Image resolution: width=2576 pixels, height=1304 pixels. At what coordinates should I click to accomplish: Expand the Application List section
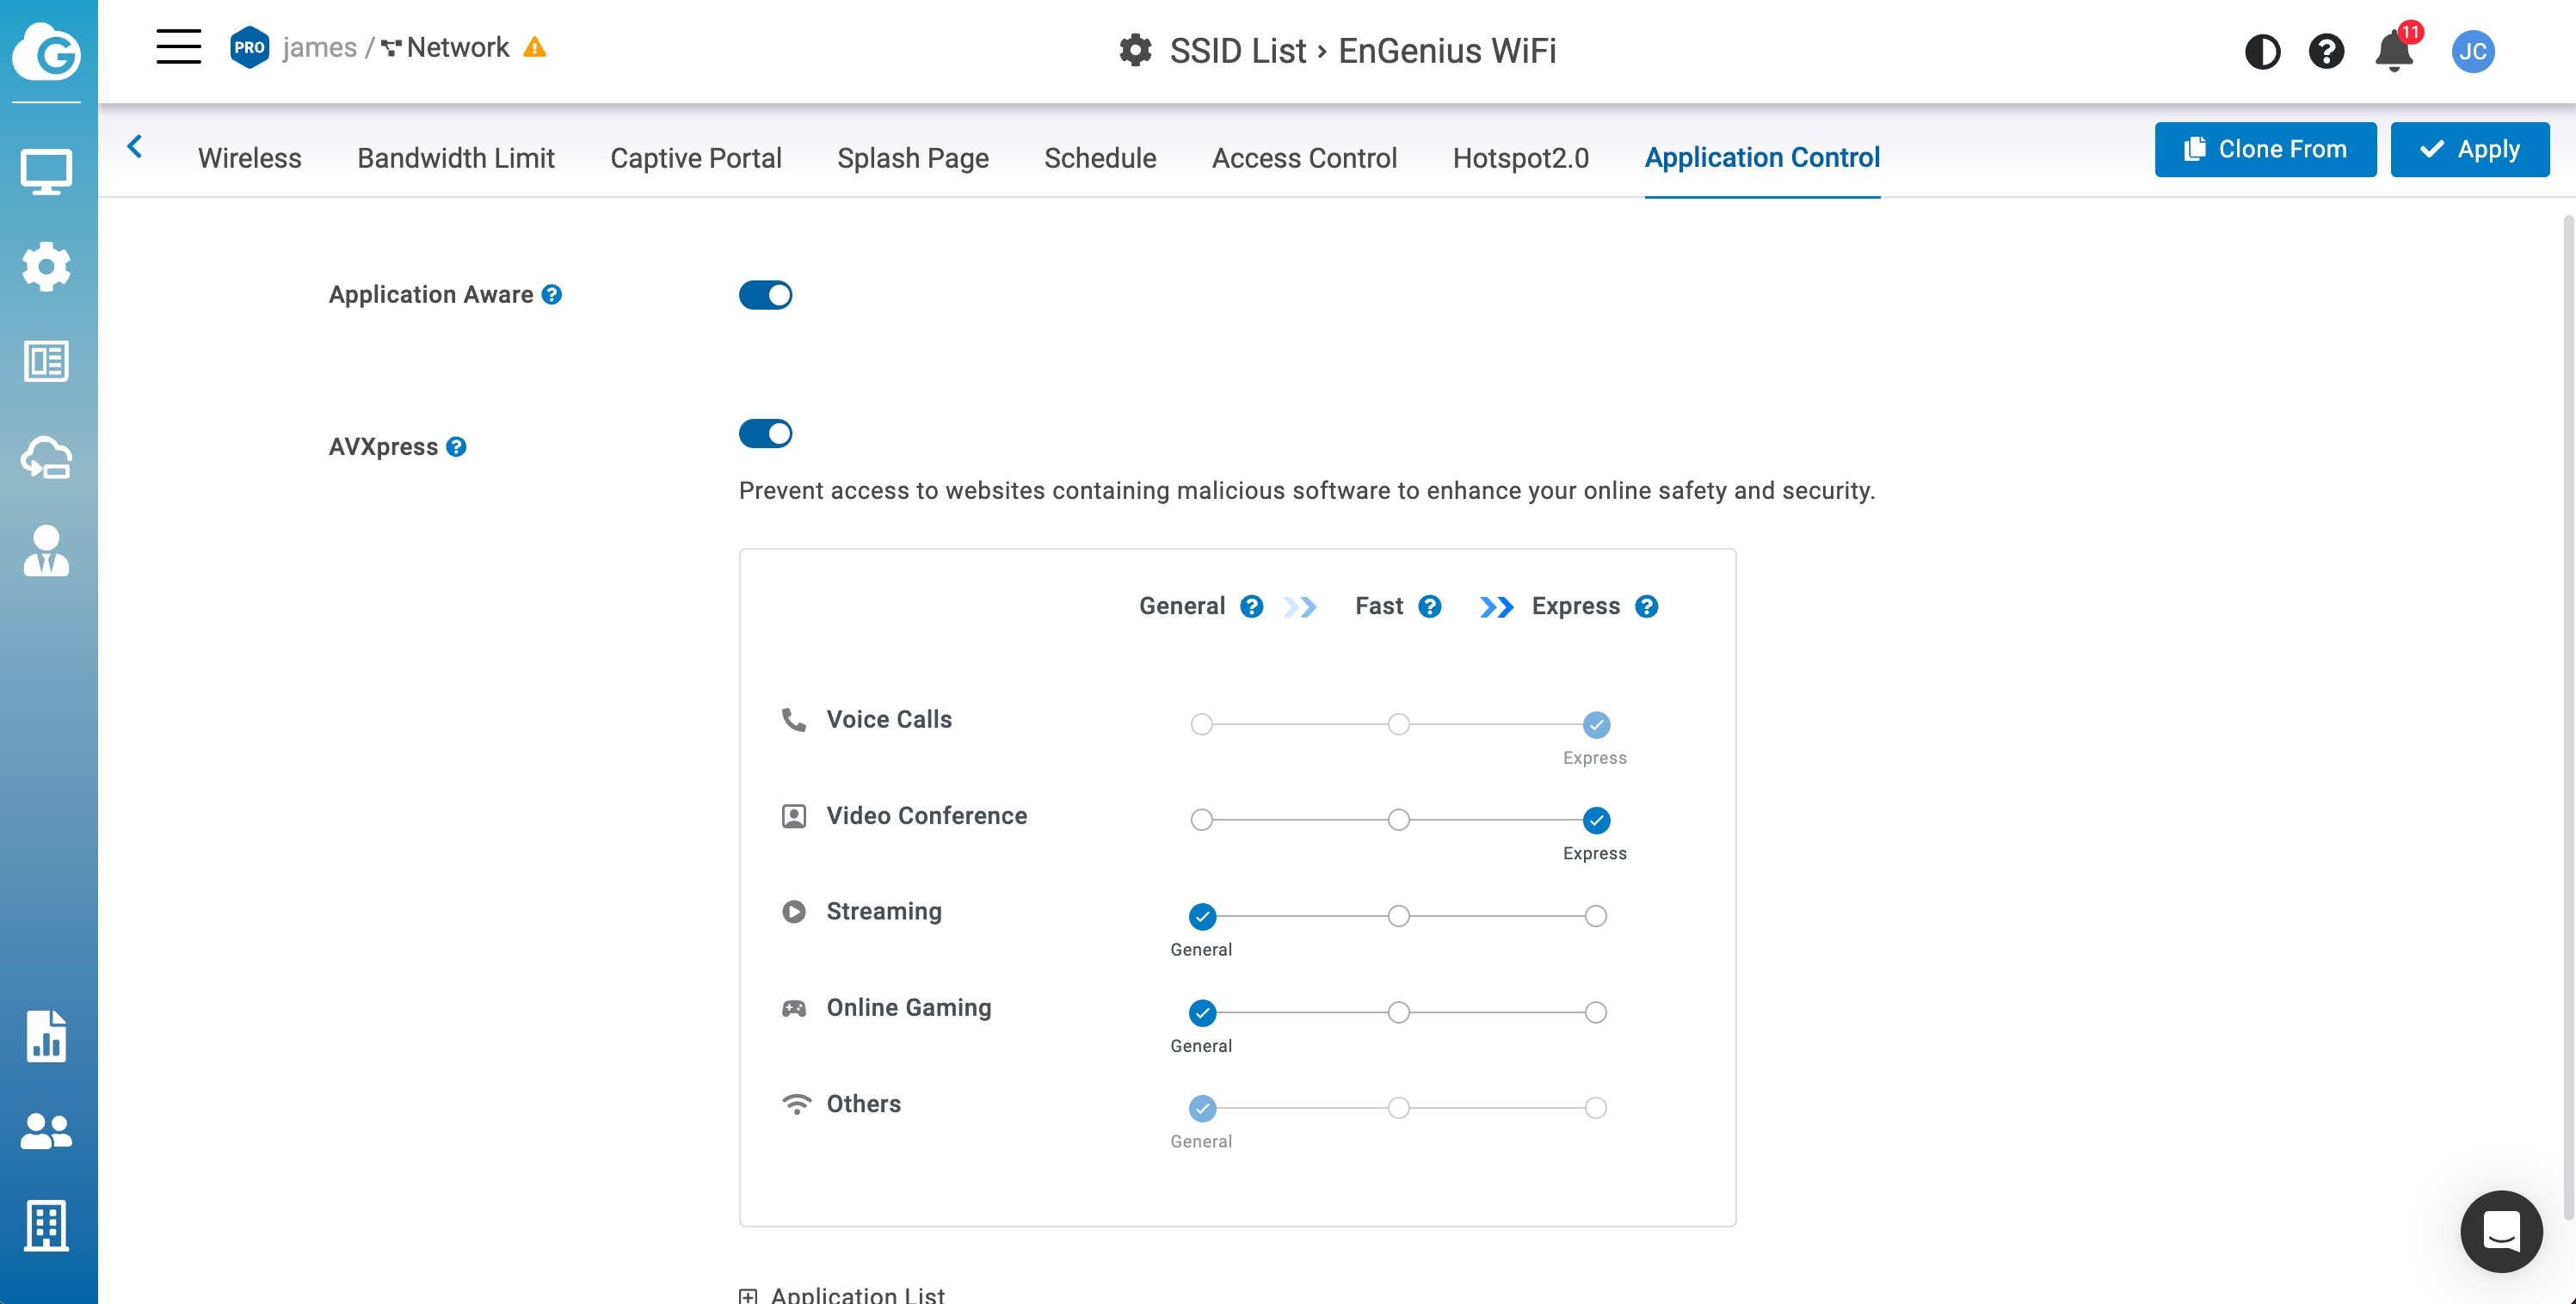pos(748,1295)
